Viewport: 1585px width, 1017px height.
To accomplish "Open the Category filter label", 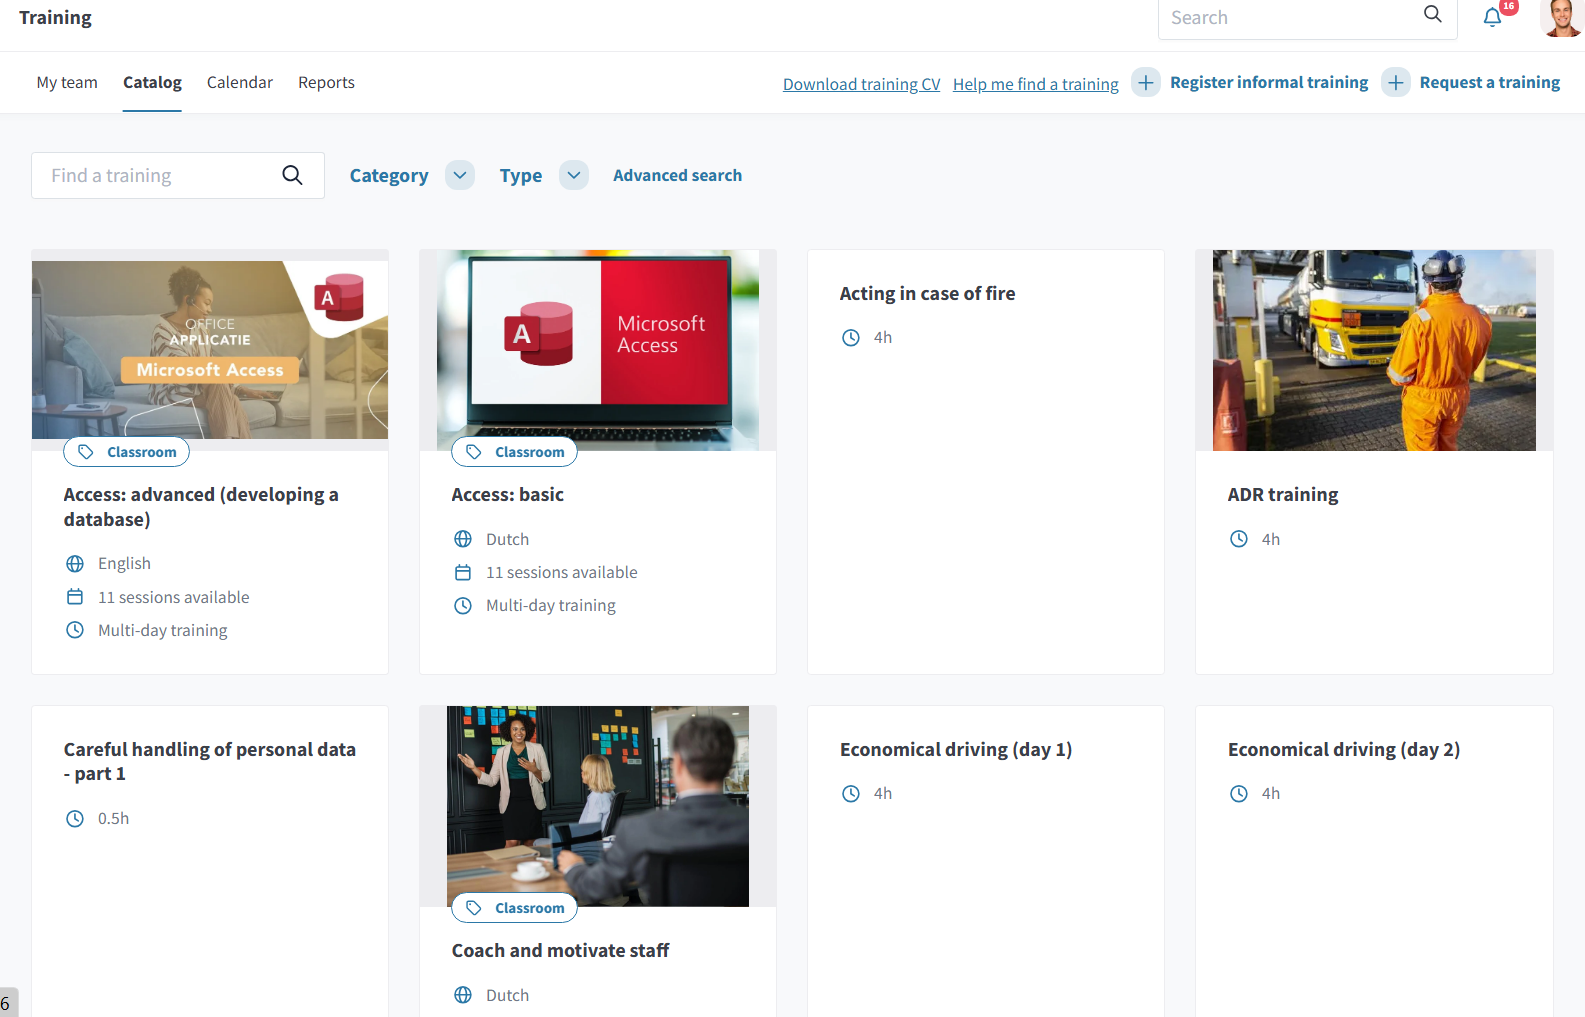I will point(389,176).
